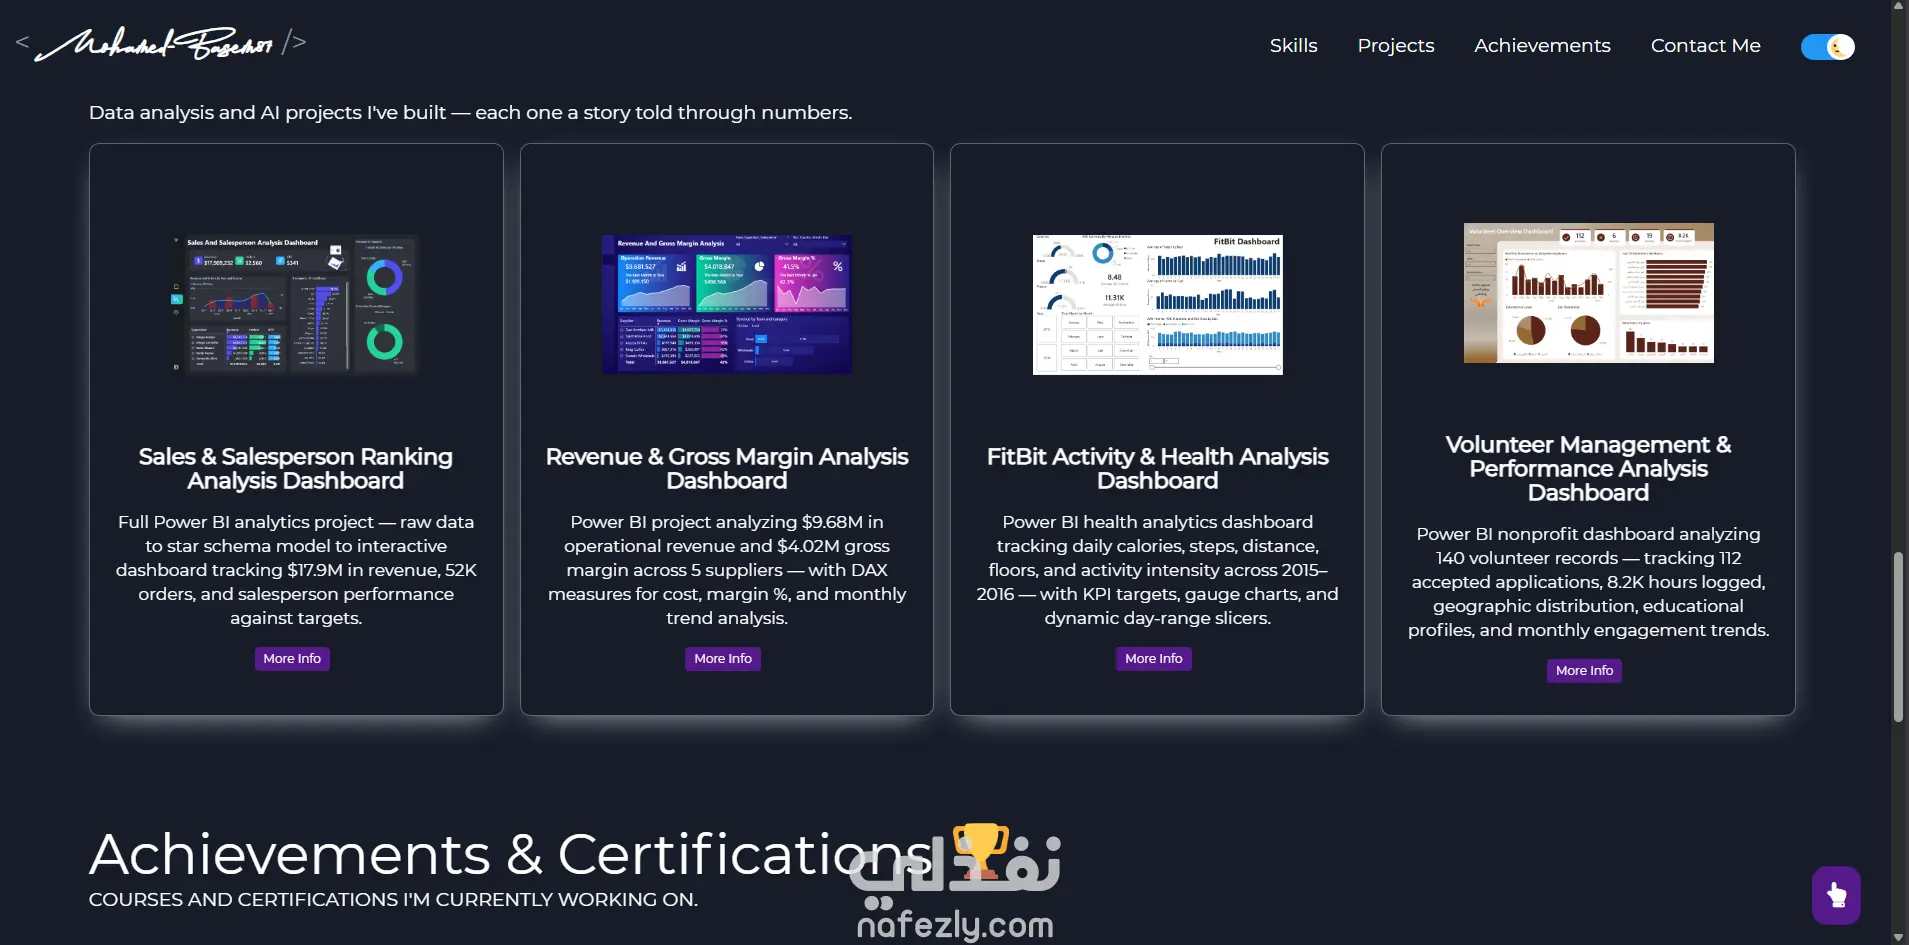
Task: Select the Volunteer Management & Performance title
Action: (1589, 469)
